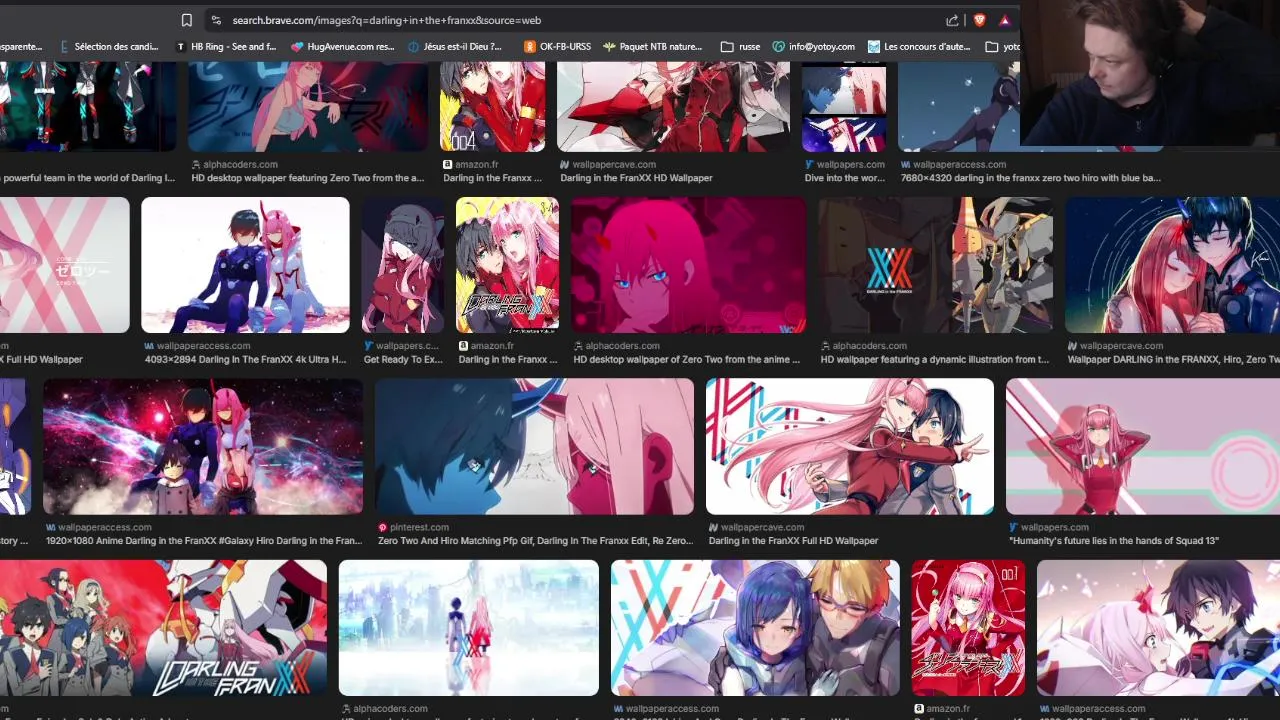Open the red '001' Zero Two cover thumbnail
This screenshot has width=1280, height=720.
(x=968, y=627)
